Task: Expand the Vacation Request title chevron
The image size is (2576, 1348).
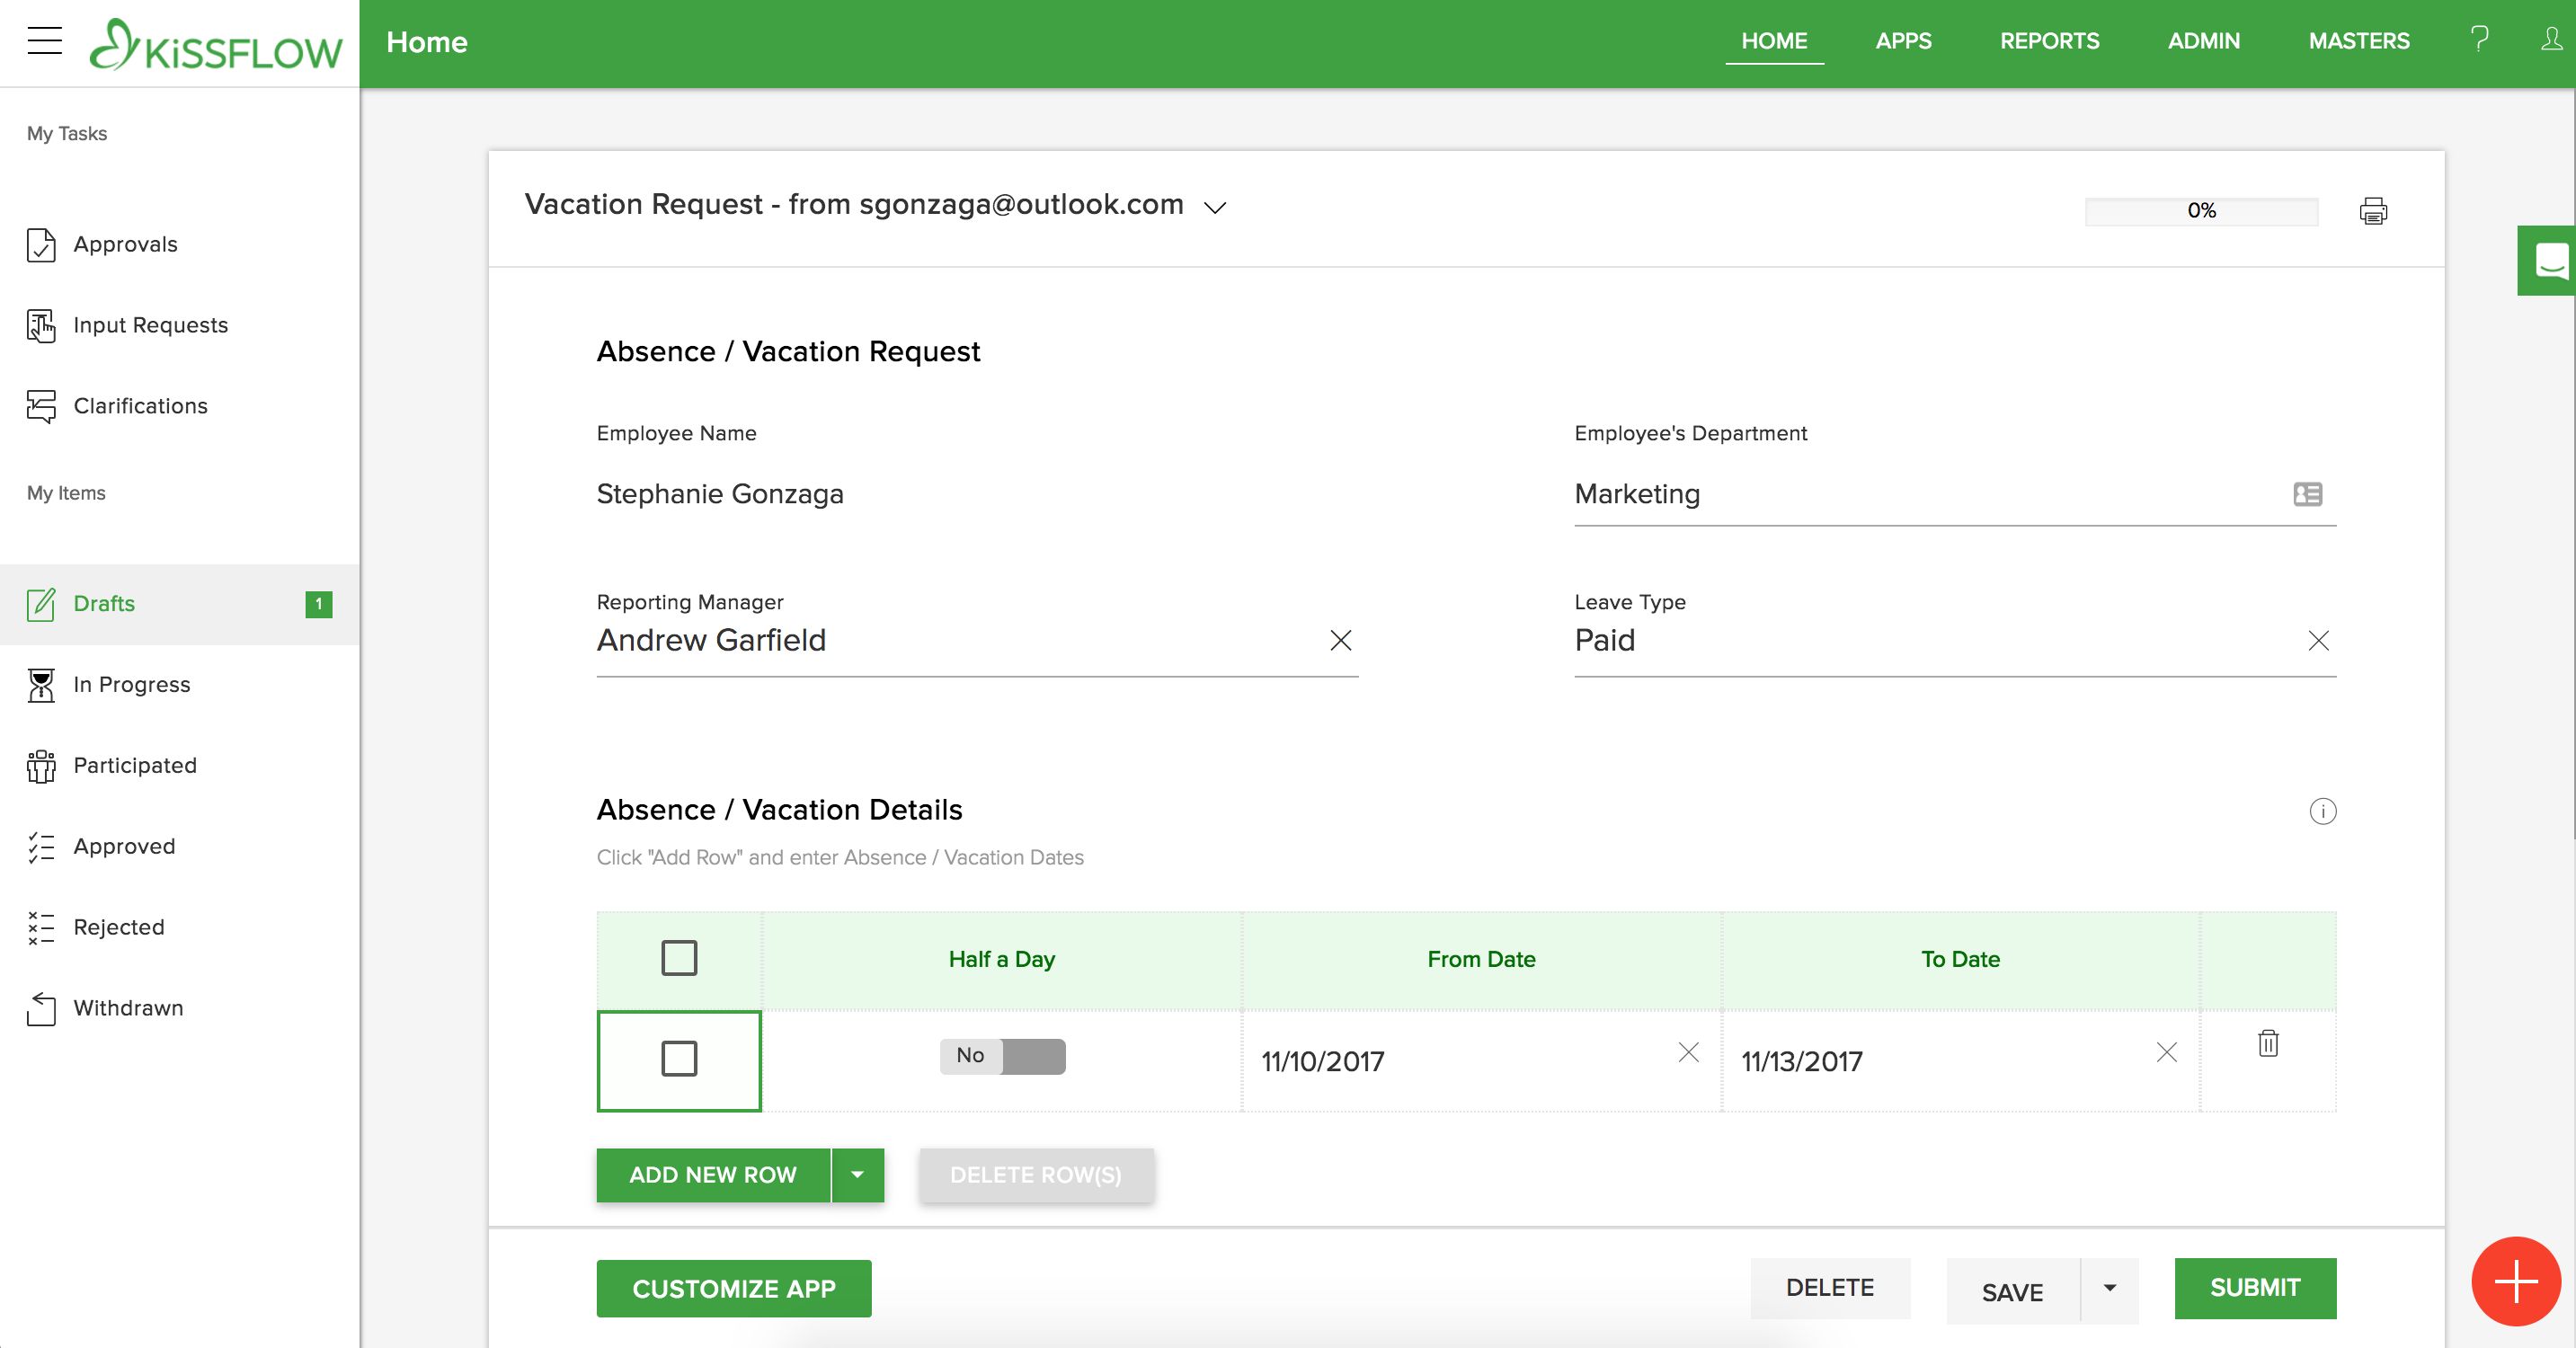Action: tap(1215, 208)
